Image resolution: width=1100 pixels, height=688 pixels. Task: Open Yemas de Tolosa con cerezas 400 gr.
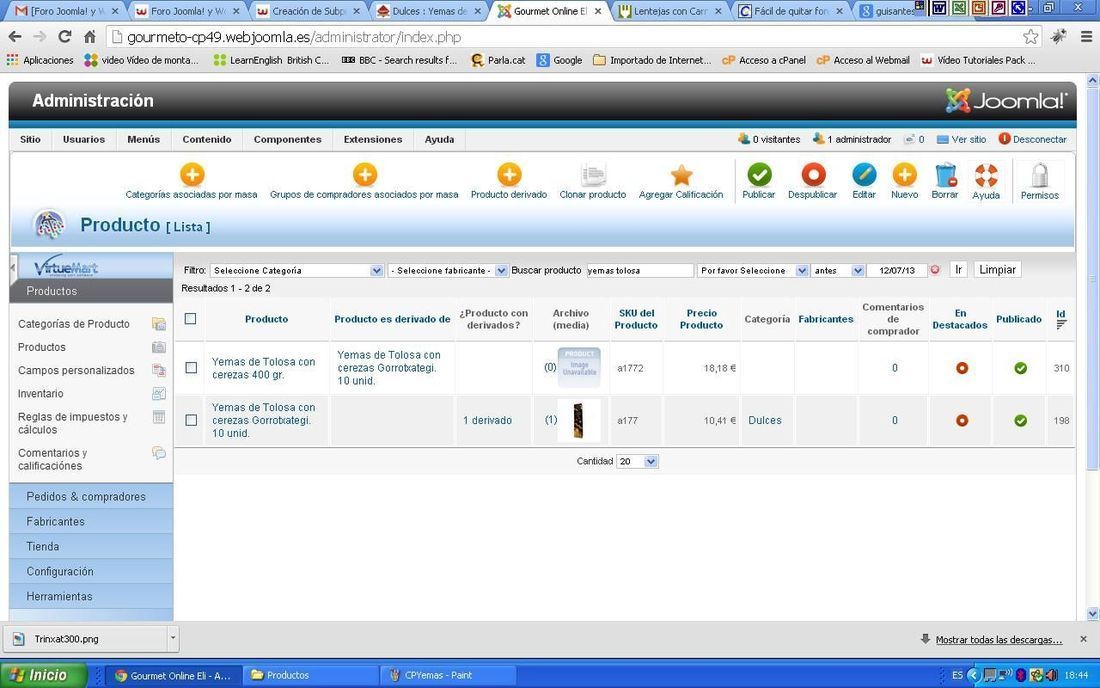(x=264, y=368)
